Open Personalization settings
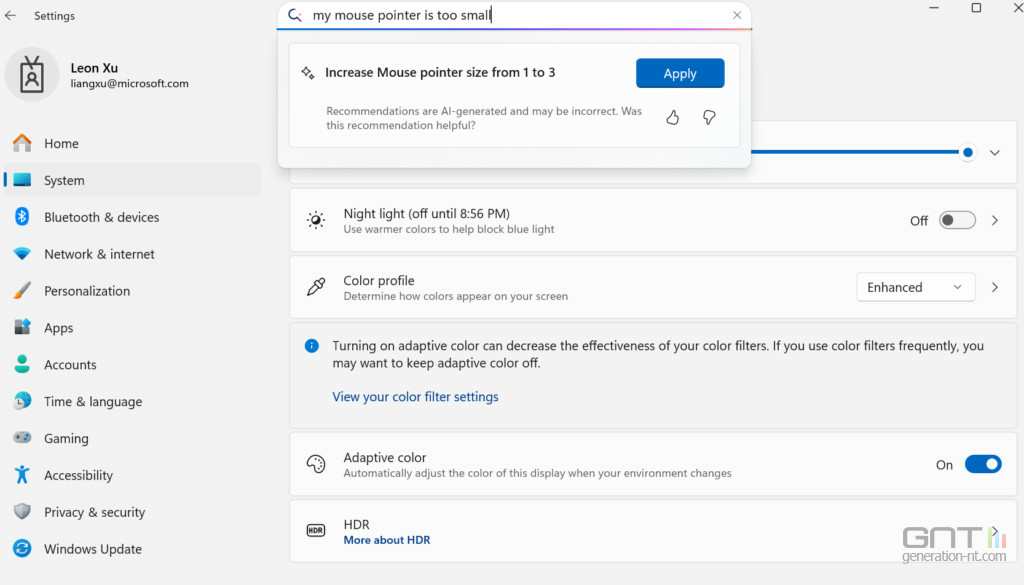The height and width of the screenshot is (585, 1024). click(x=133, y=291)
